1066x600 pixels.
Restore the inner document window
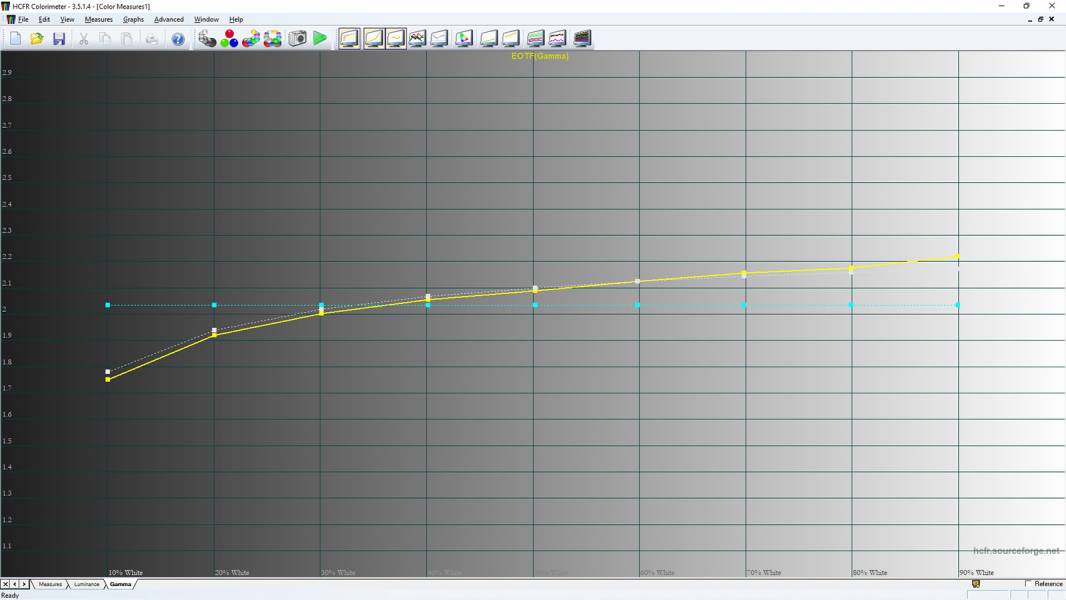[1040, 20]
